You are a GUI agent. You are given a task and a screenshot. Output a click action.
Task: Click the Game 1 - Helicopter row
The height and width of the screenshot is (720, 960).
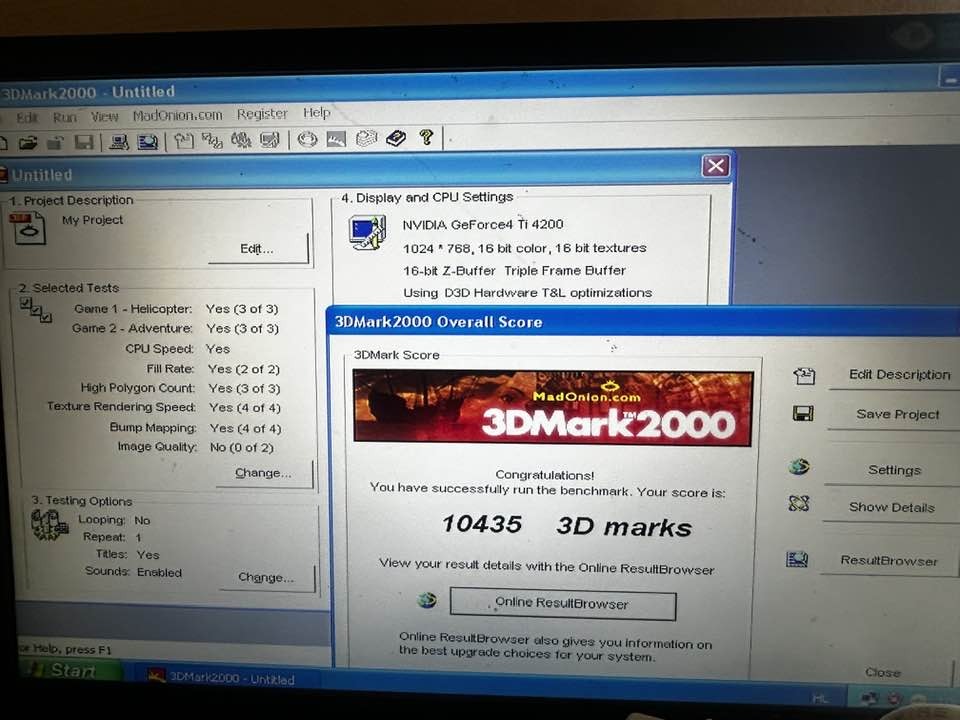(x=176, y=309)
